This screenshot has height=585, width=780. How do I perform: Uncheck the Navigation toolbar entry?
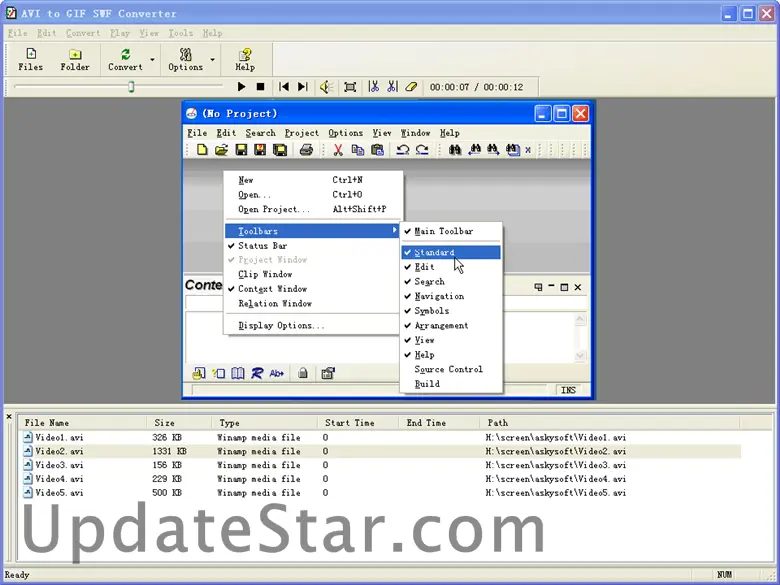[x=451, y=296]
